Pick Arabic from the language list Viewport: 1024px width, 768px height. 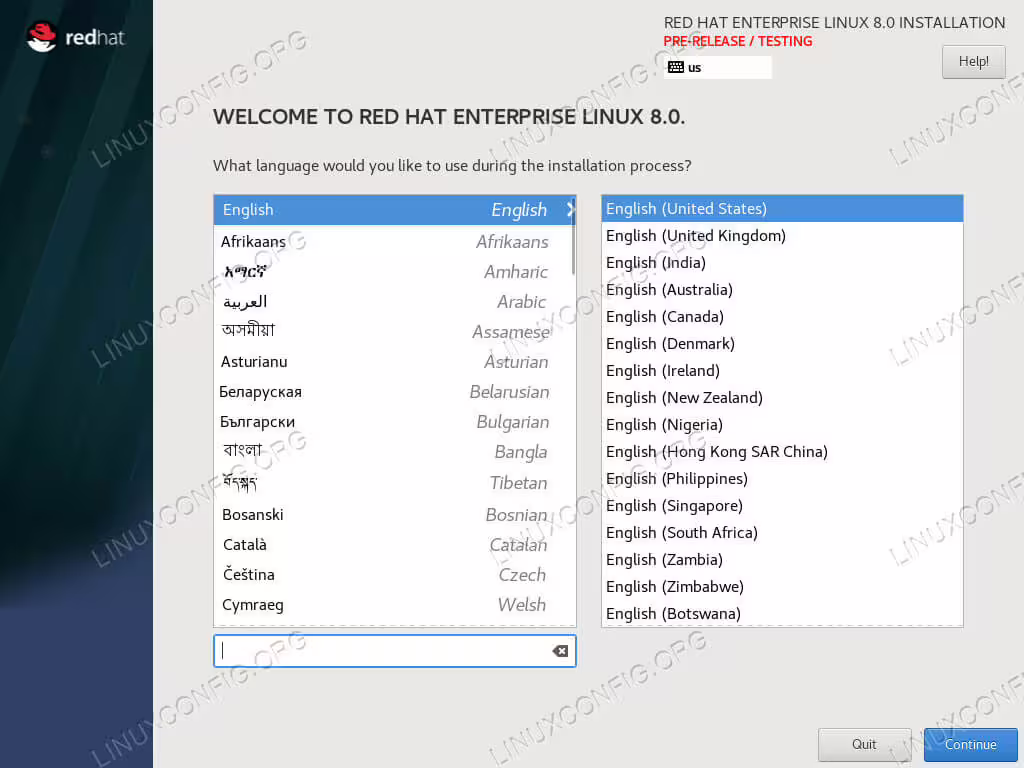(x=394, y=302)
